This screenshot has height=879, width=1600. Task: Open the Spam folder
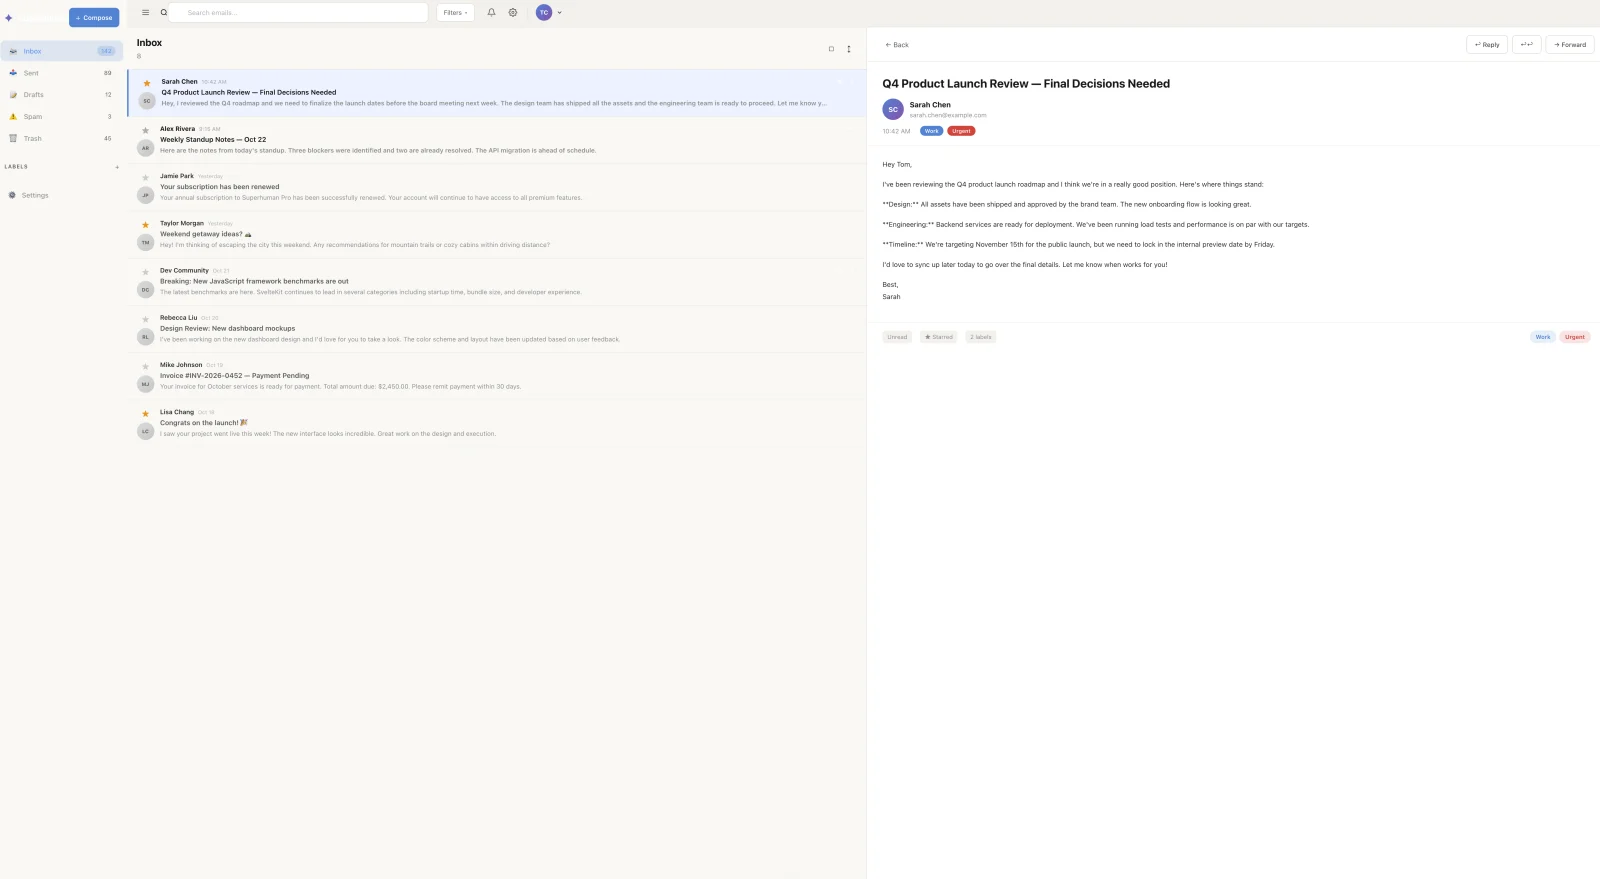click(61, 117)
